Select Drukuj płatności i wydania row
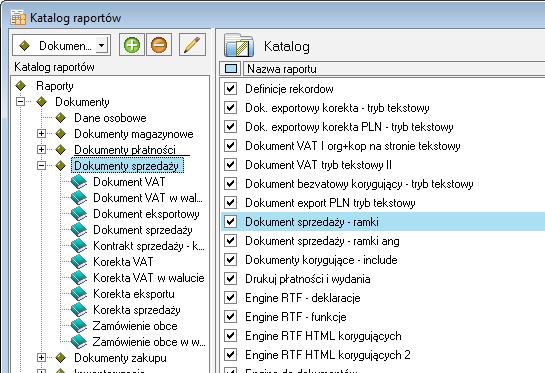The image size is (545, 373). pos(382,279)
